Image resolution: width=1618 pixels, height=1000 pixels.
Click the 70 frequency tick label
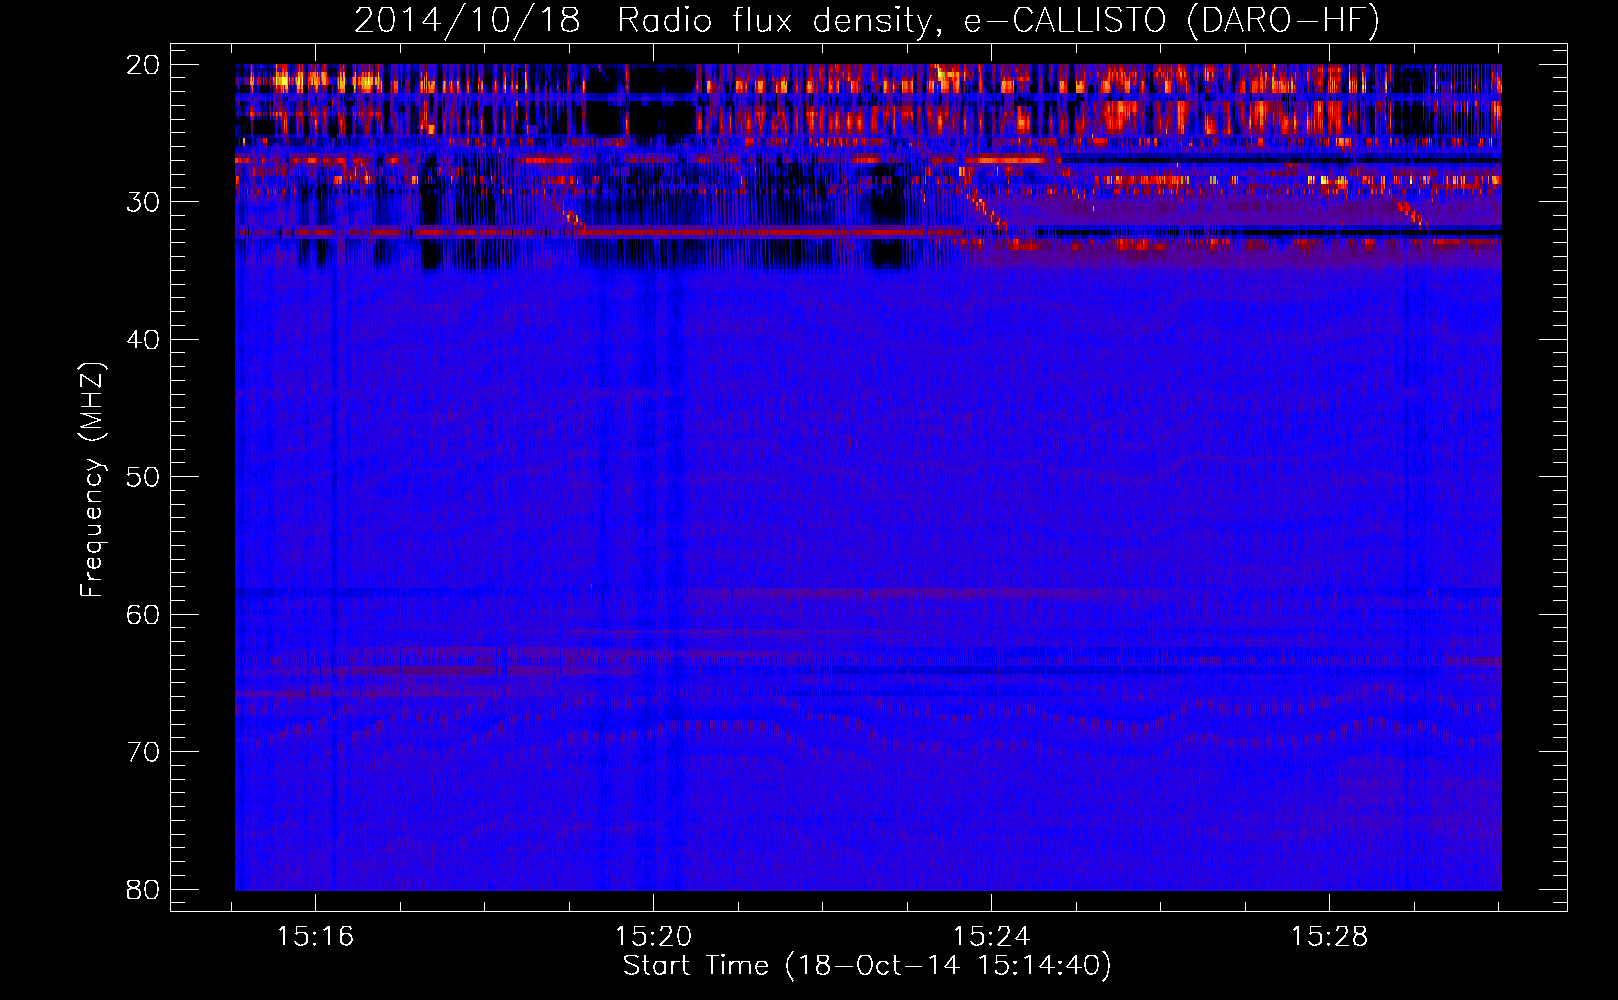click(143, 752)
